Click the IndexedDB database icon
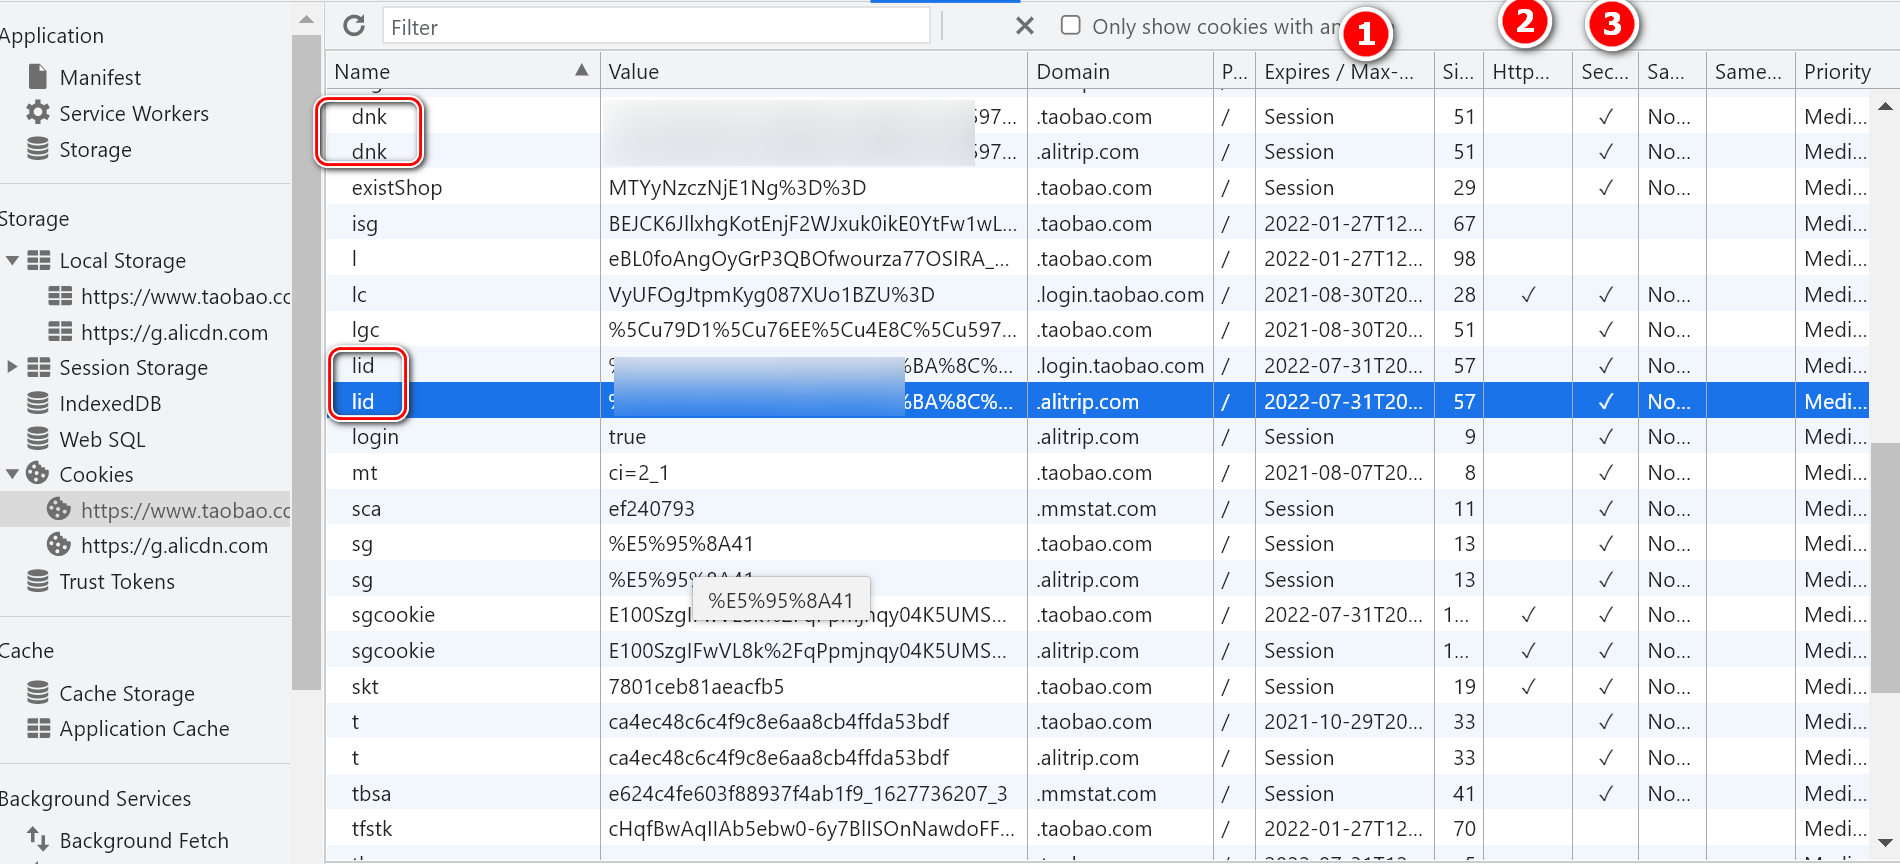 (38, 403)
